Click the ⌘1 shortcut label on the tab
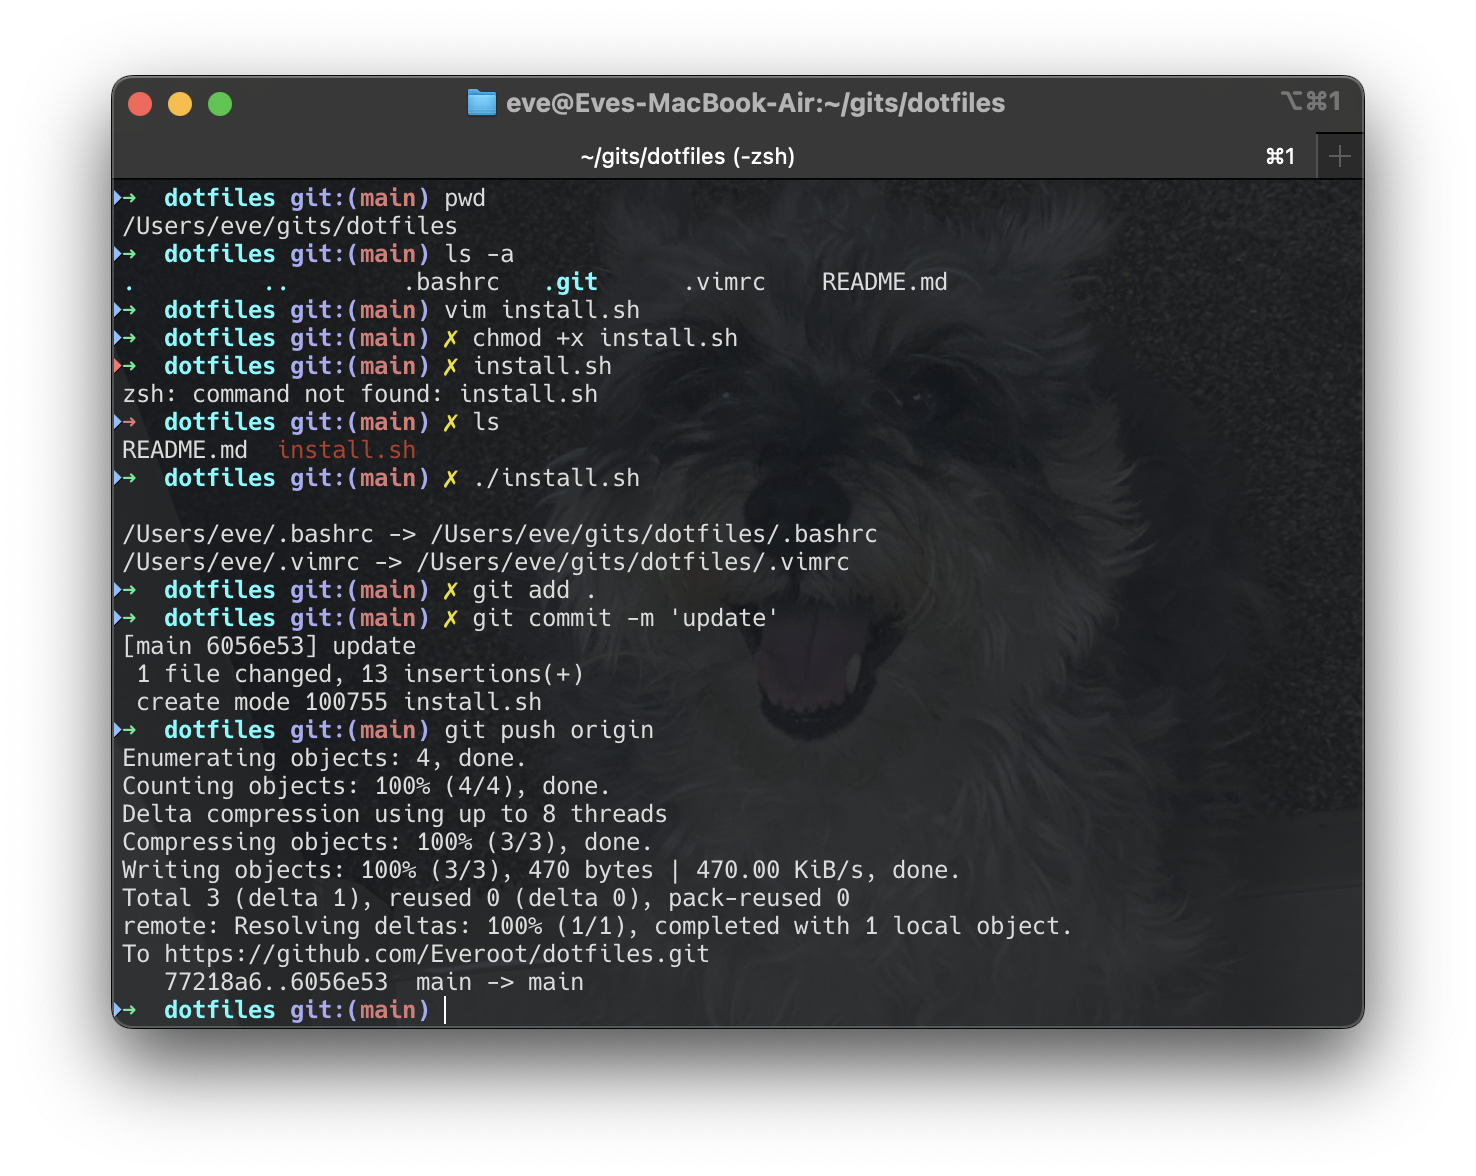 tap(1280, 156)
